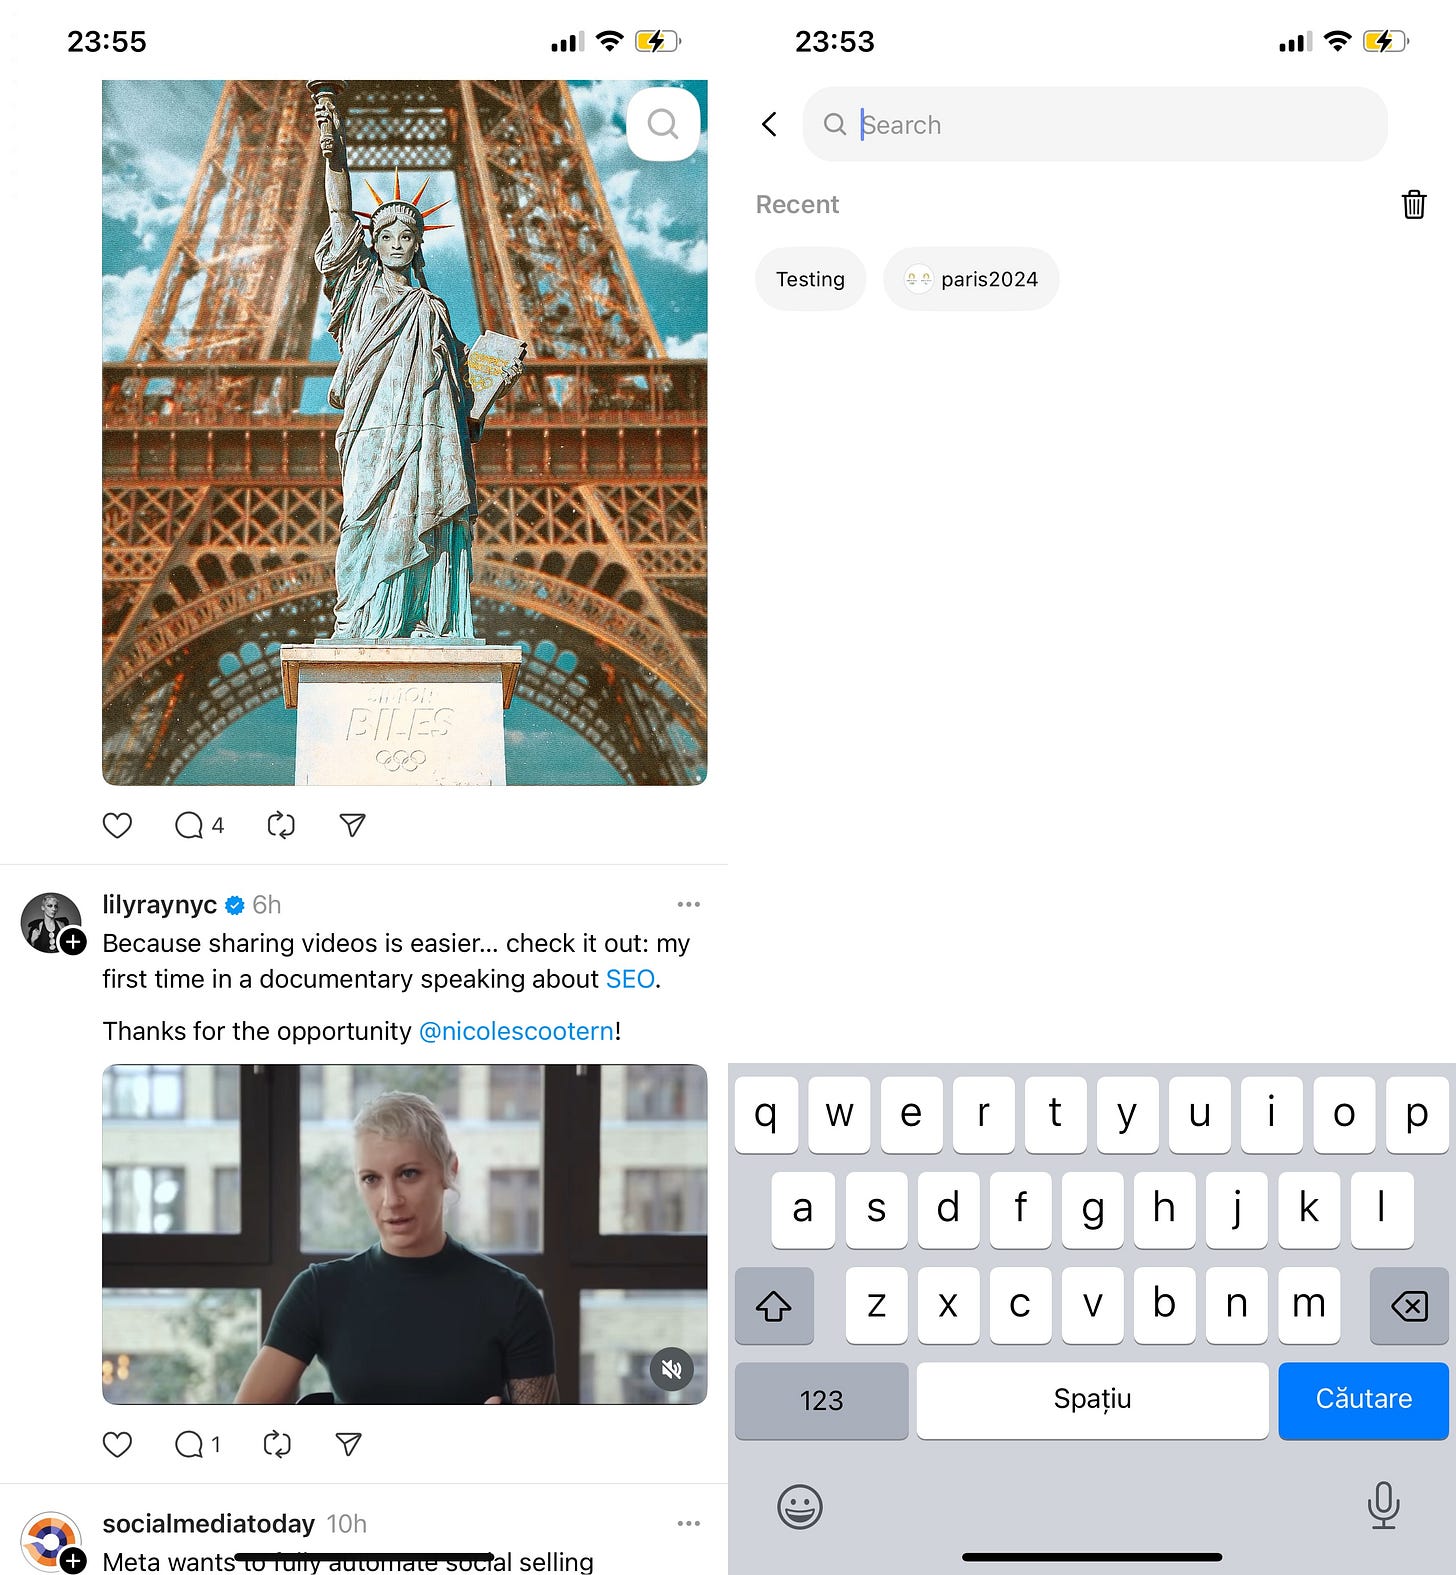Open comments on the statue post with 4 replies

[x=199, y=825]
